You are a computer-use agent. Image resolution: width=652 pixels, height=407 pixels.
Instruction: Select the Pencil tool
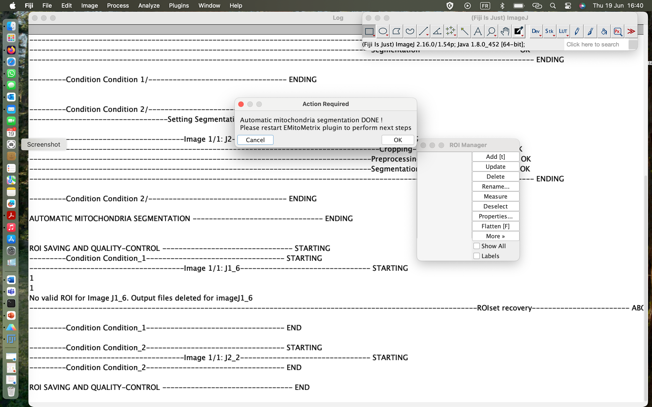coord(576,31)
